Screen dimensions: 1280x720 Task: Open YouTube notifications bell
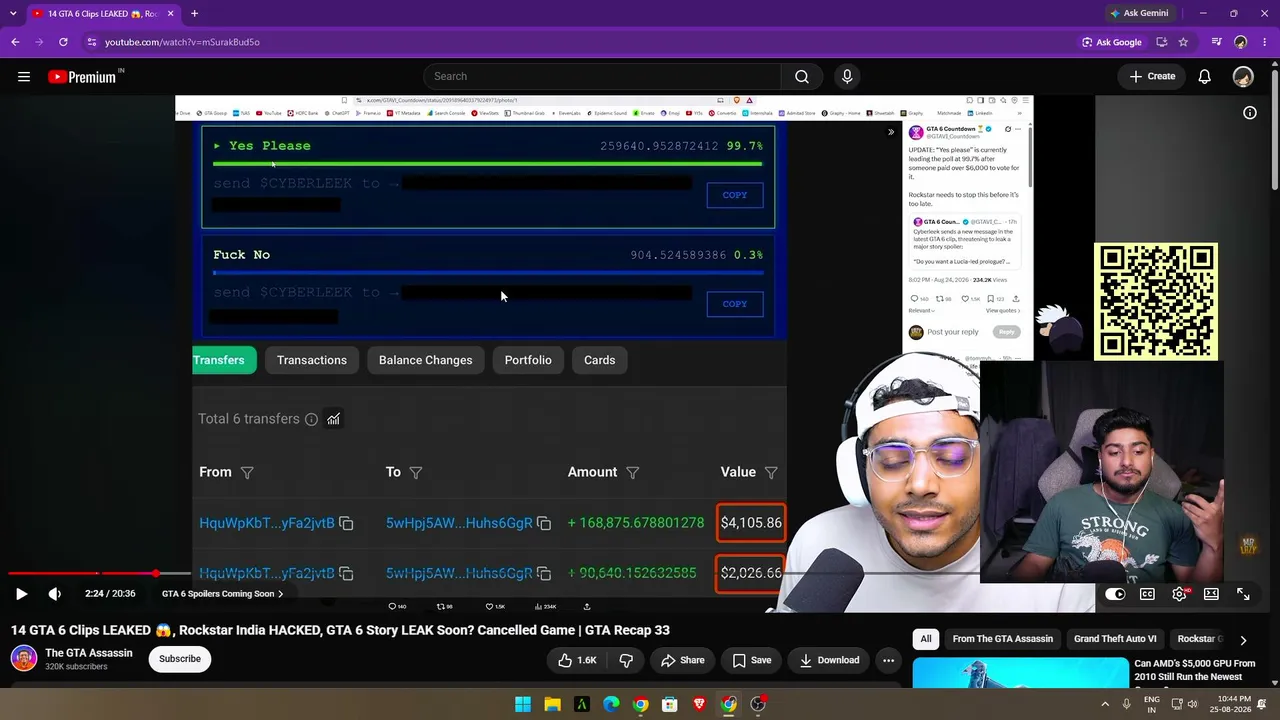pos(1205,77)
